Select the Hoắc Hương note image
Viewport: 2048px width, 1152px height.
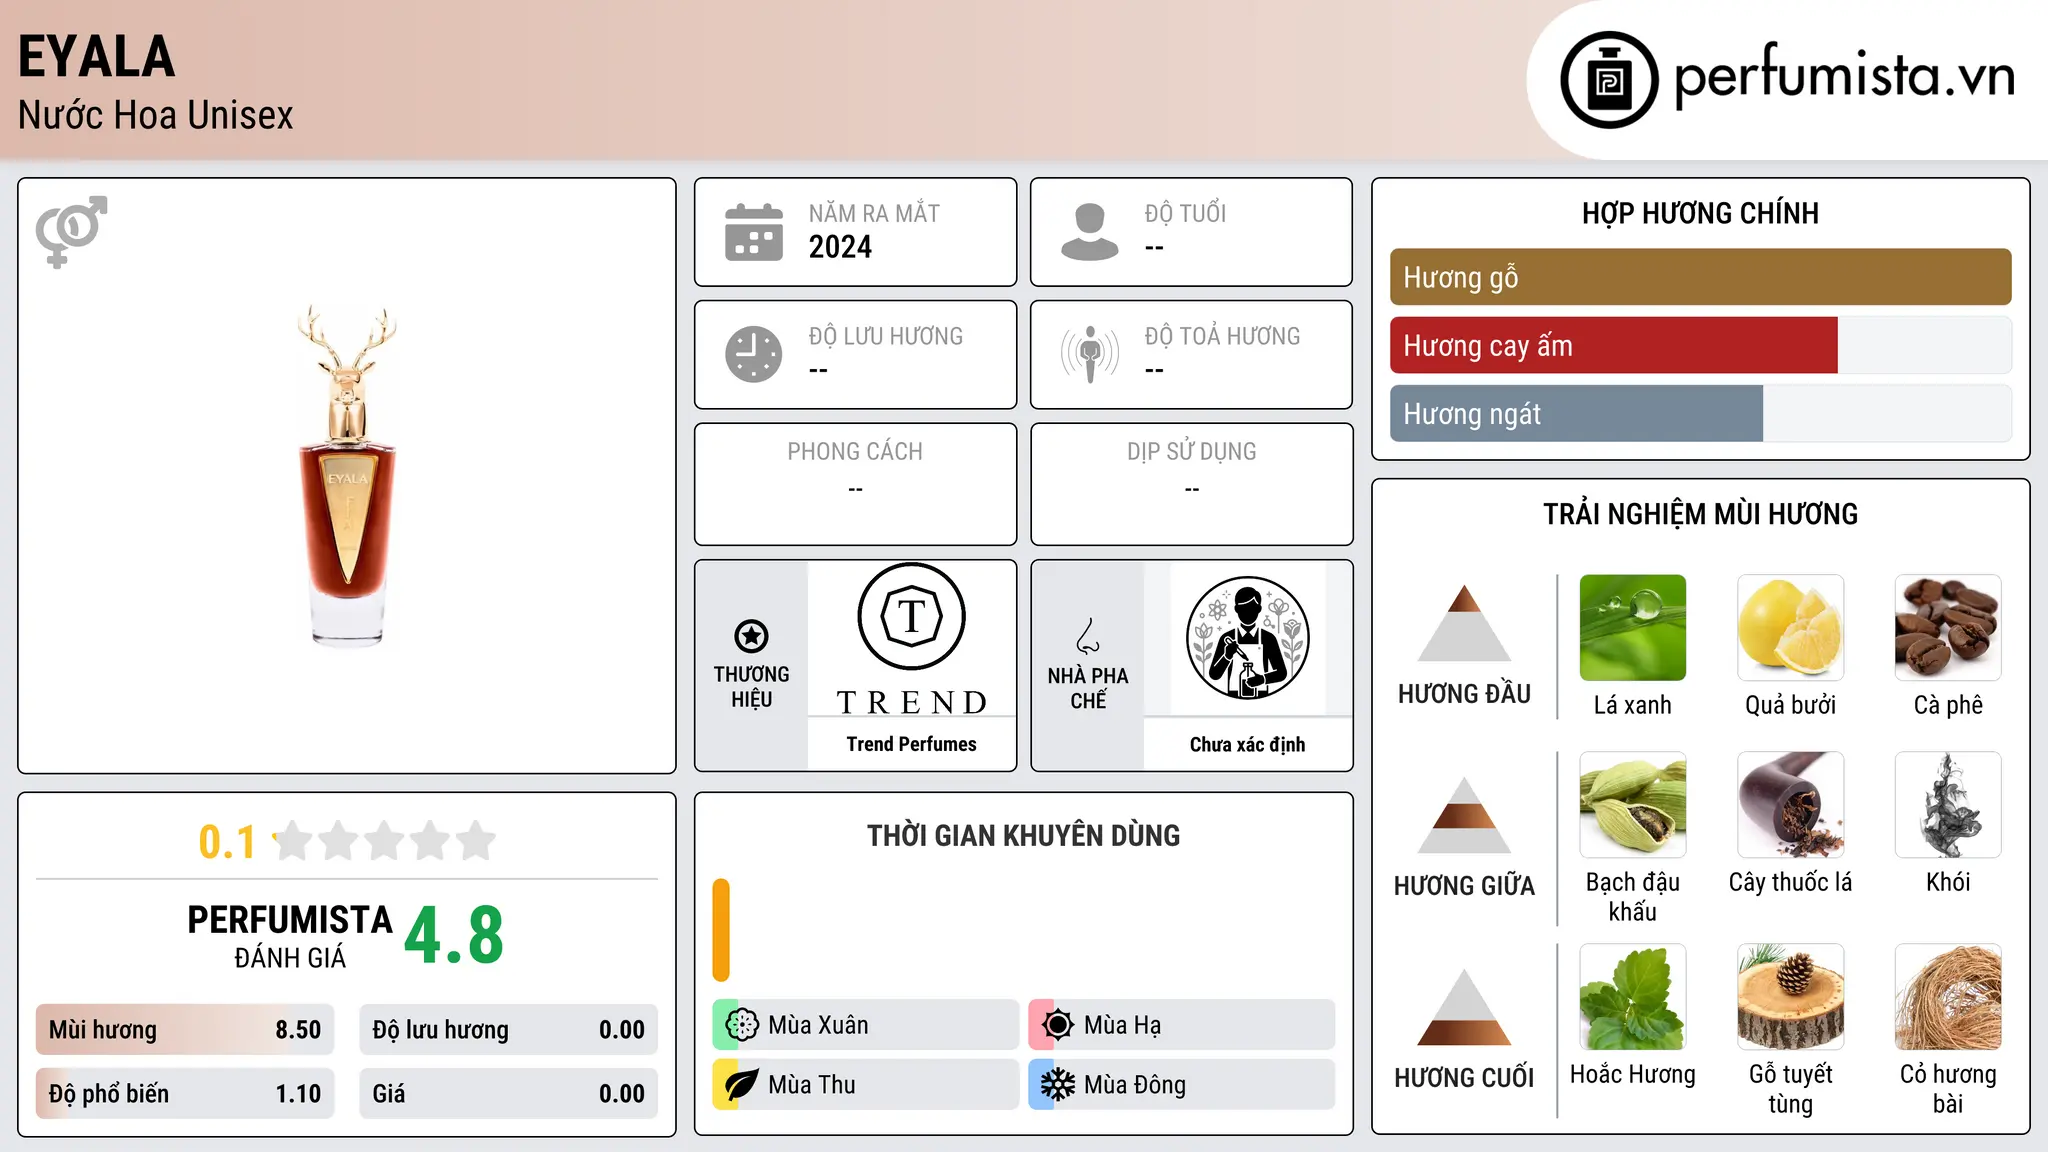1633,997
